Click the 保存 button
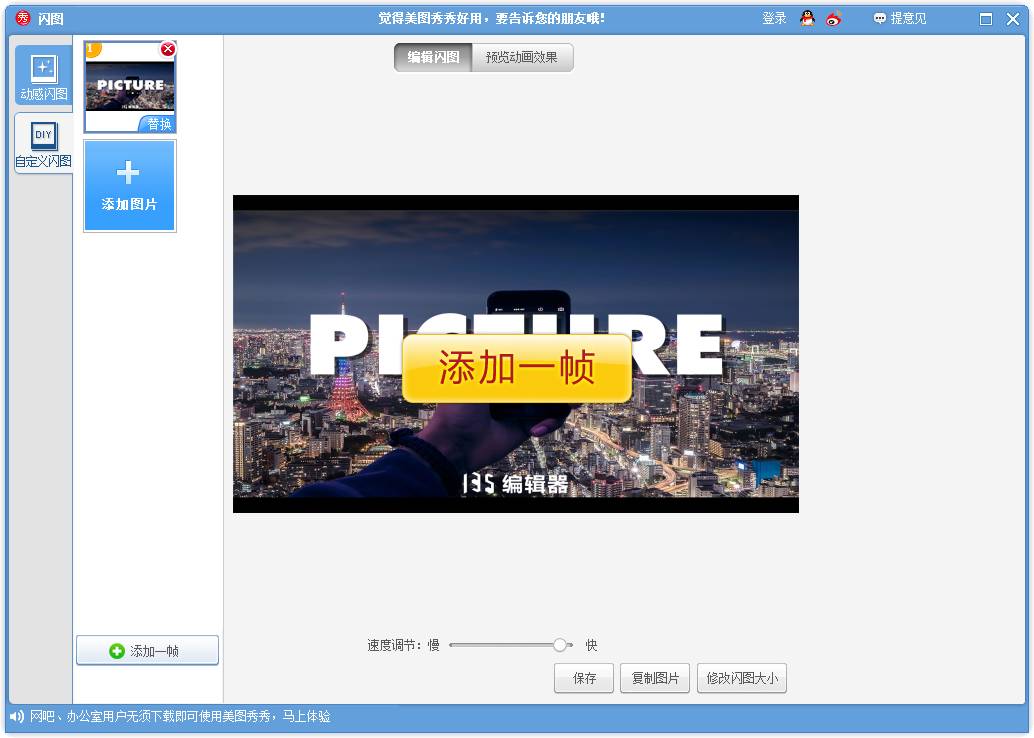The image size is (1034, 738). (x=584, y=678)
